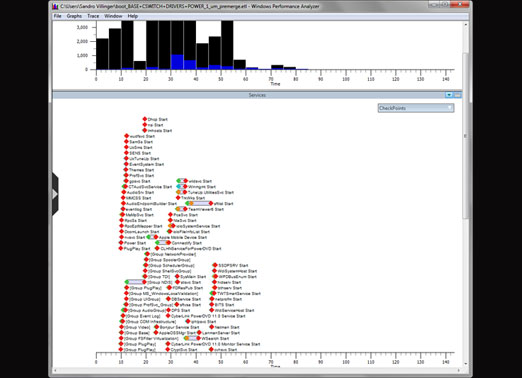Expand the left side flyout arrow
Screen dimensions: 522x378
[55, 194]
